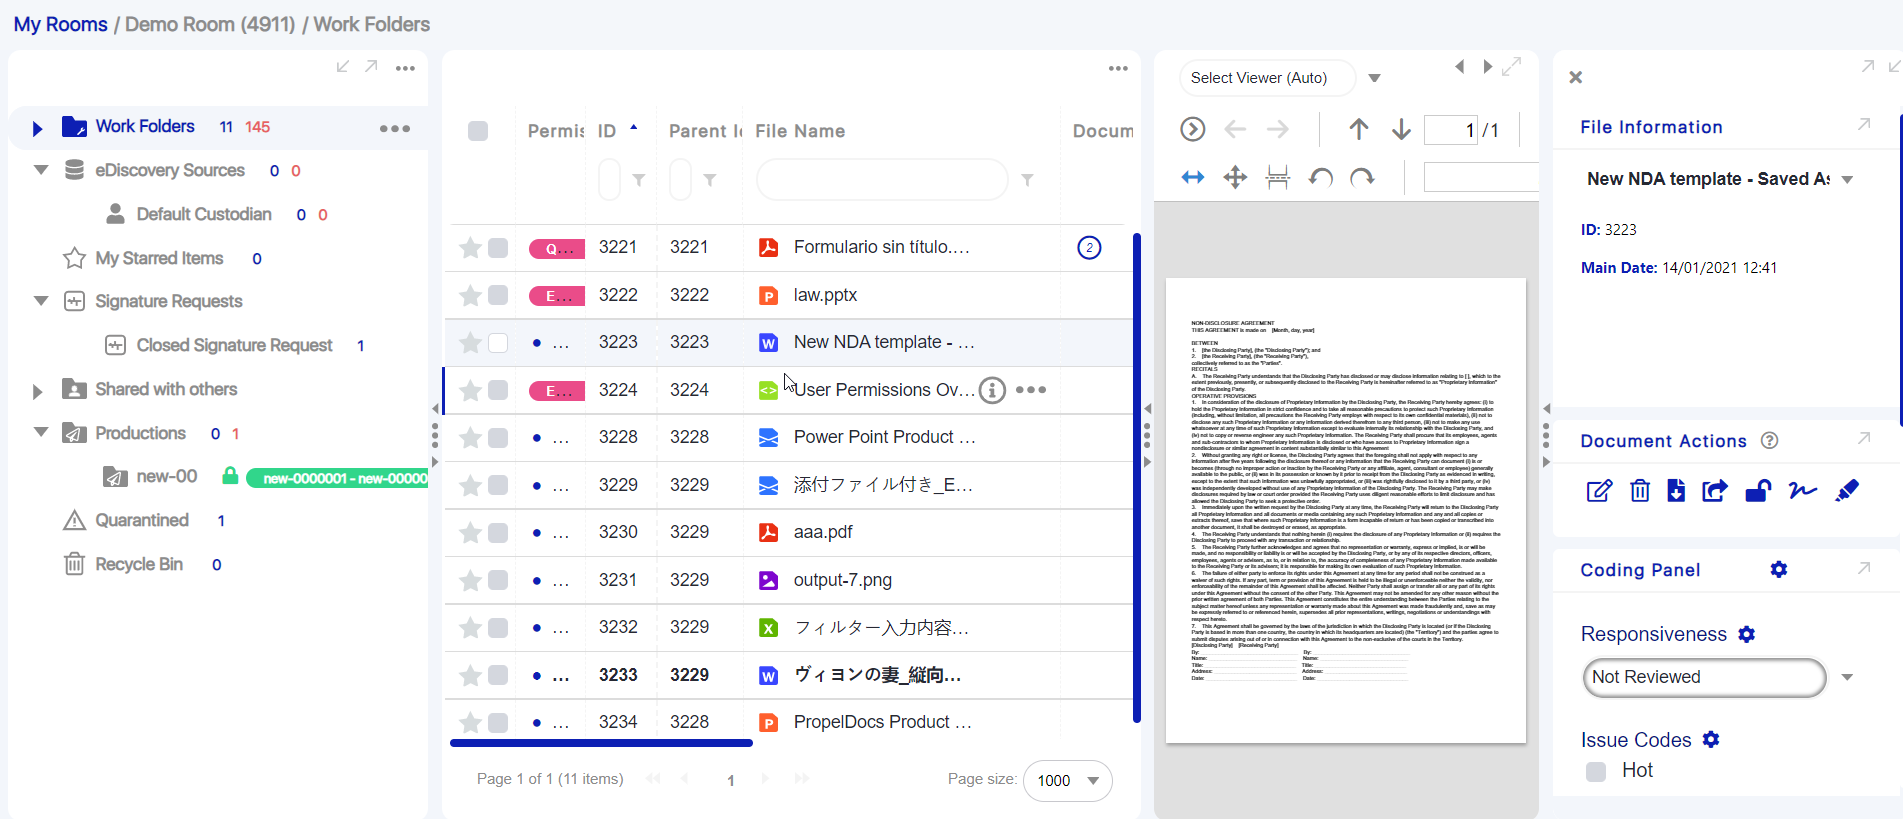Rotate the page clockwise in viewer
Viewport: 1903px width, 819px height.
coord(1362,178)
